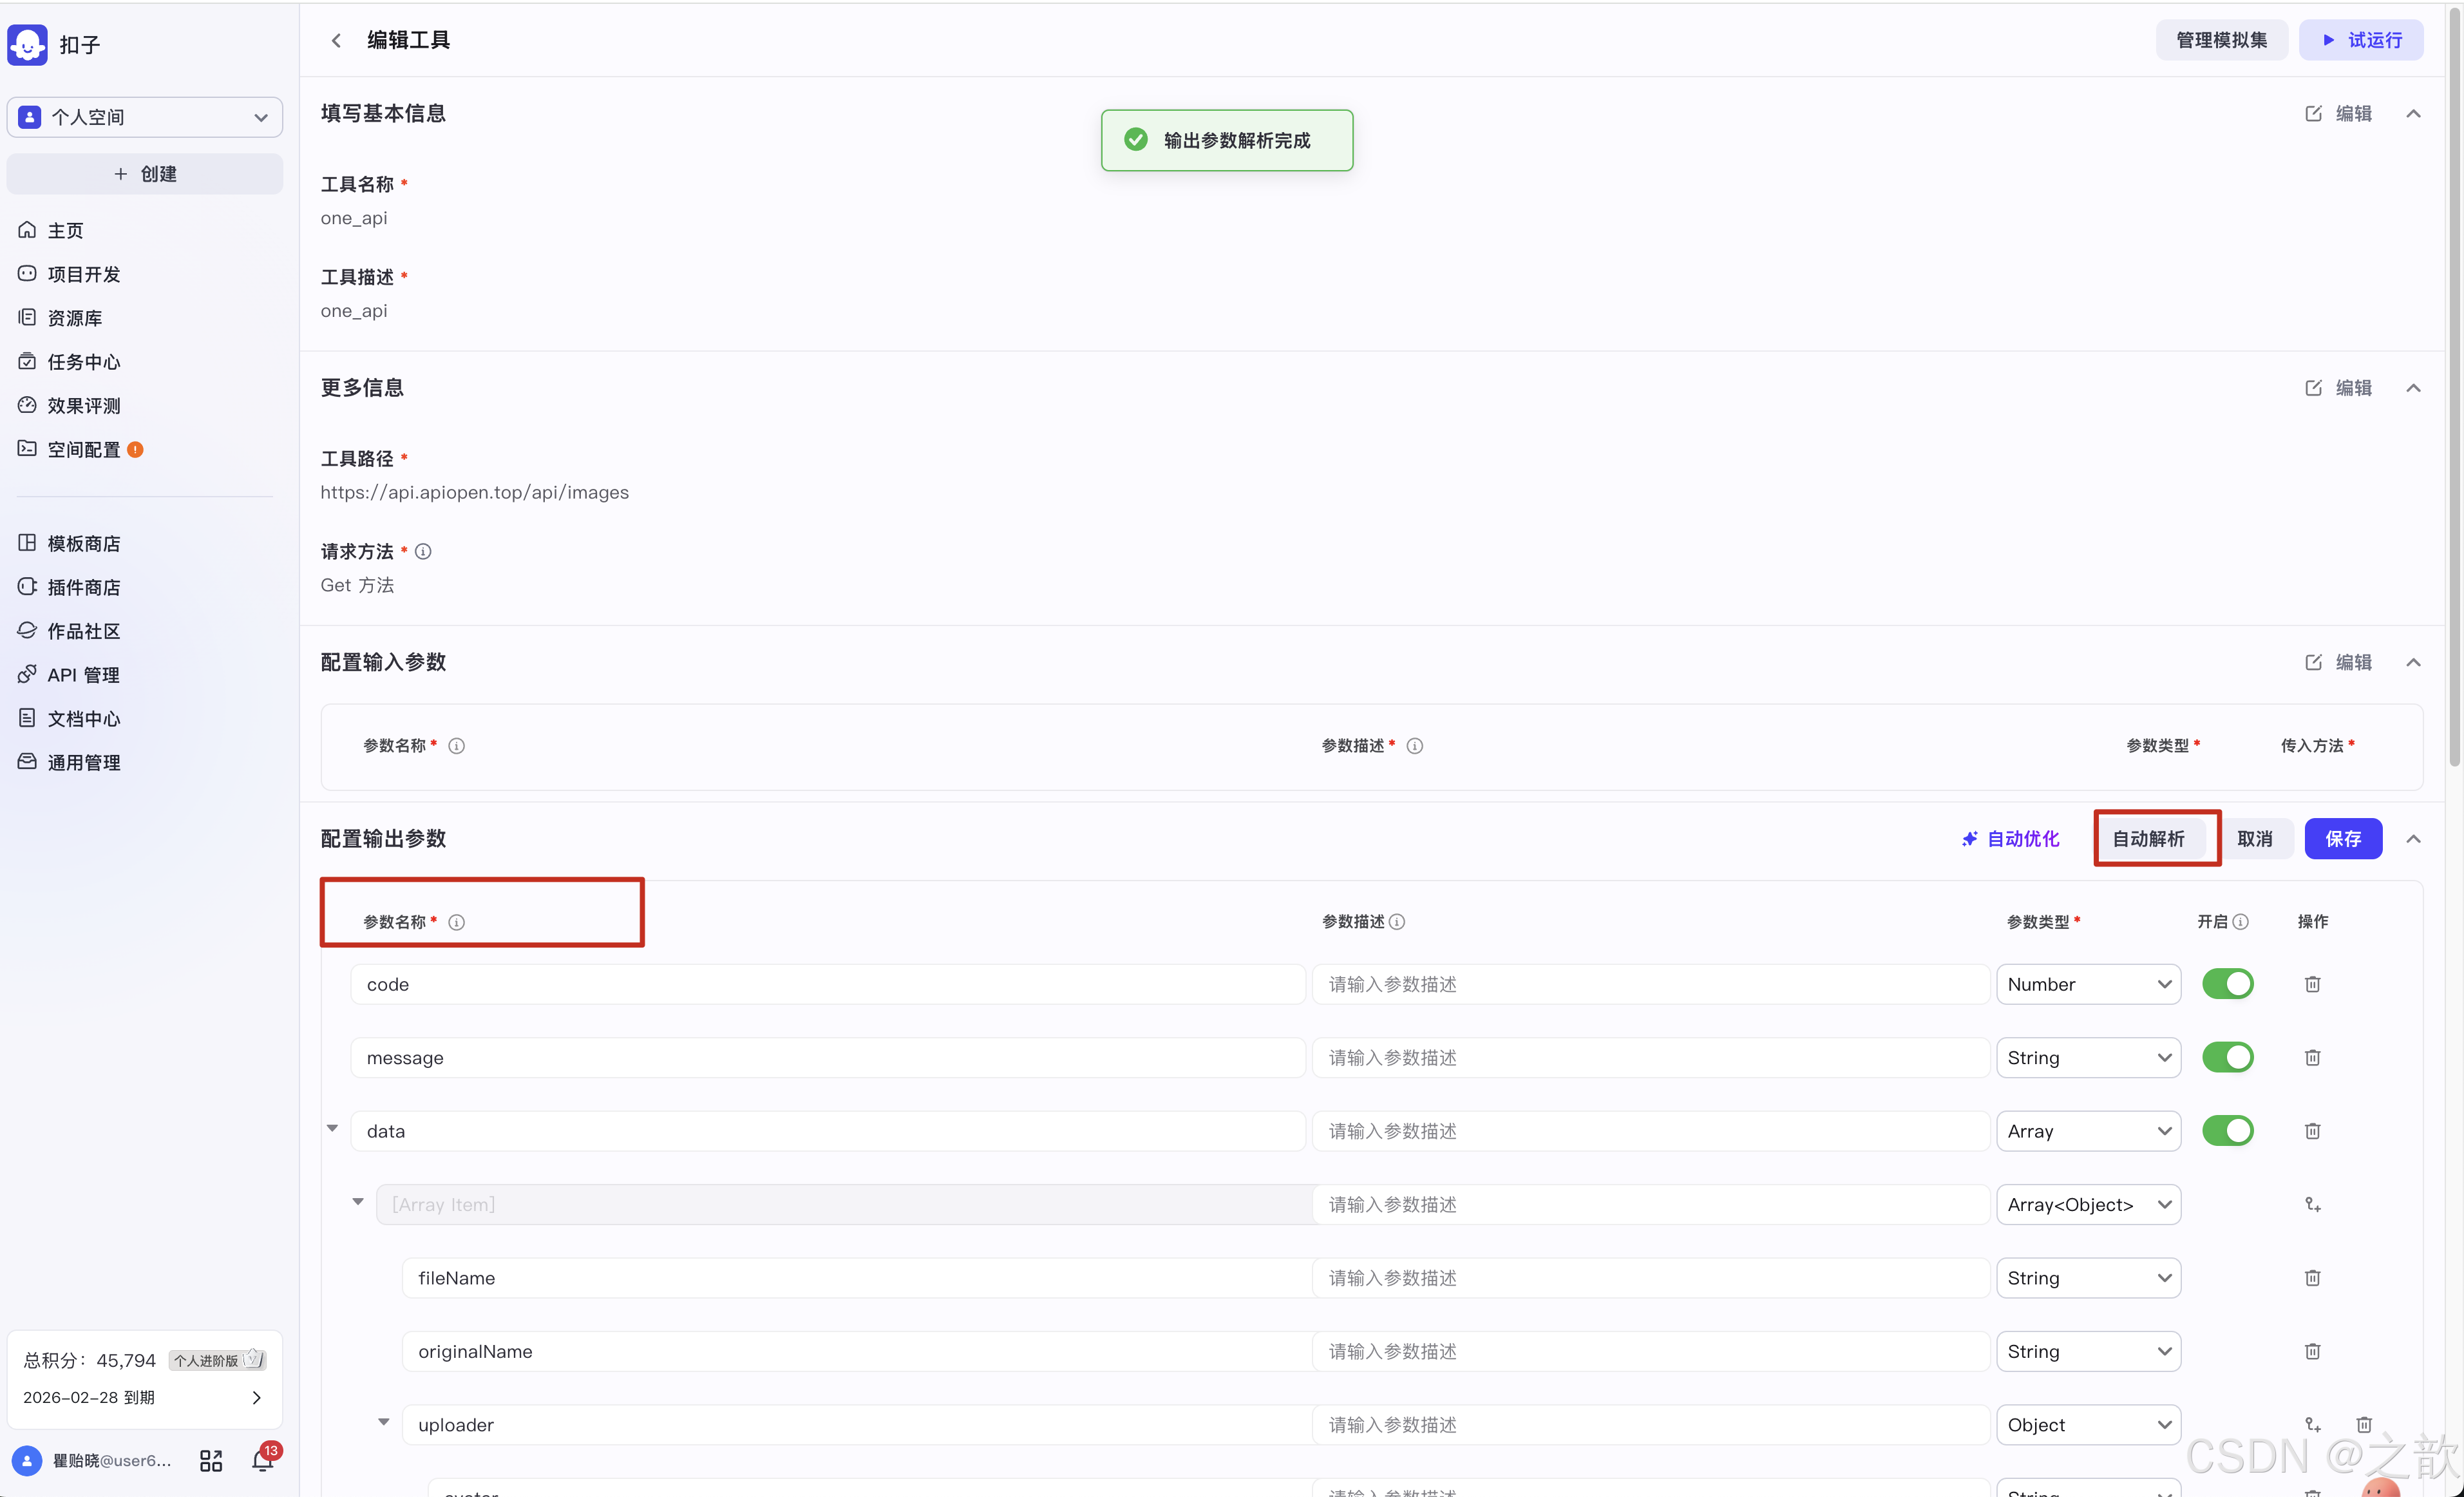This screenshot has width=2464, height=1497.
Task: Turn off the message parameter toggle
Action: [x=2227, y=1057]
